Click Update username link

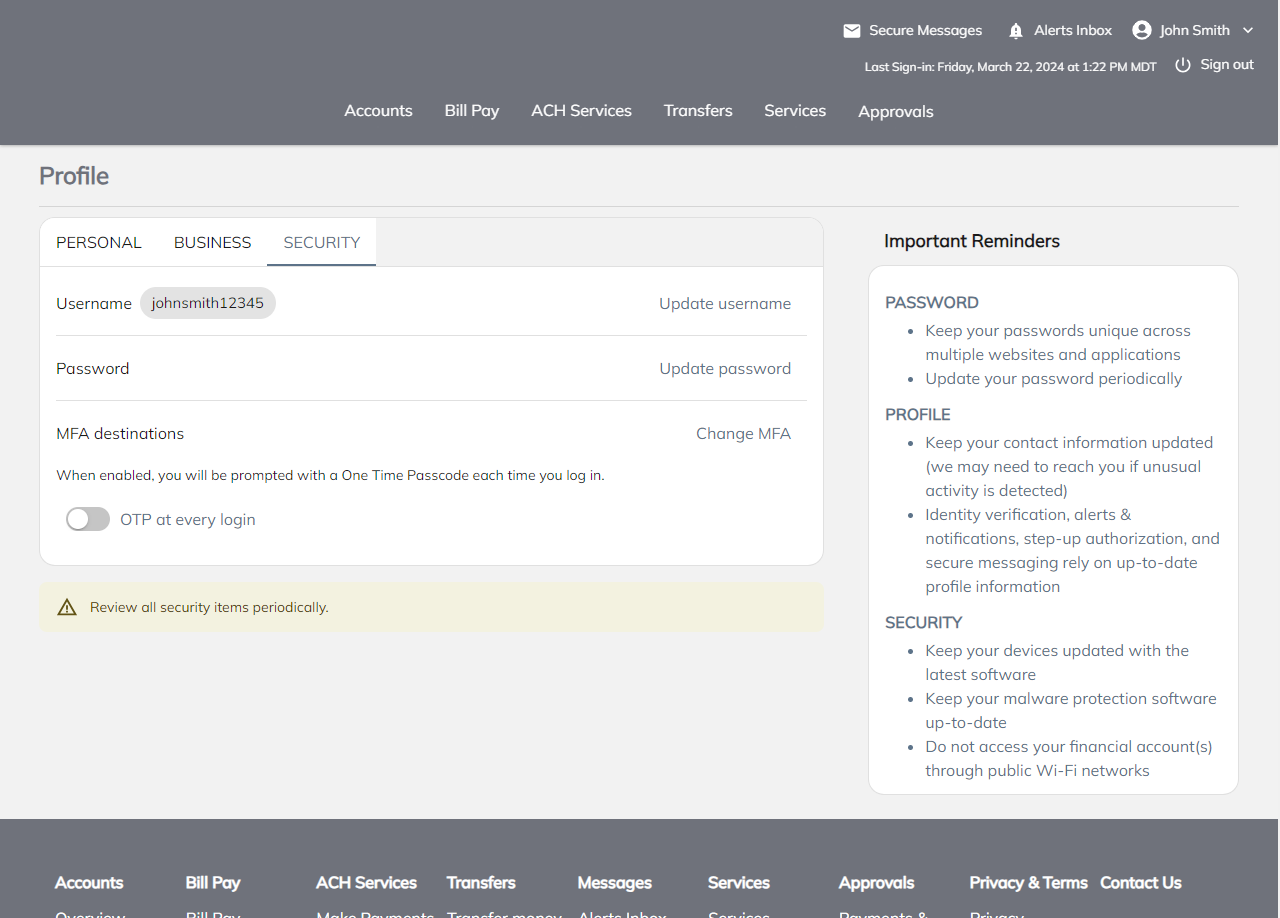pos(724,303)
